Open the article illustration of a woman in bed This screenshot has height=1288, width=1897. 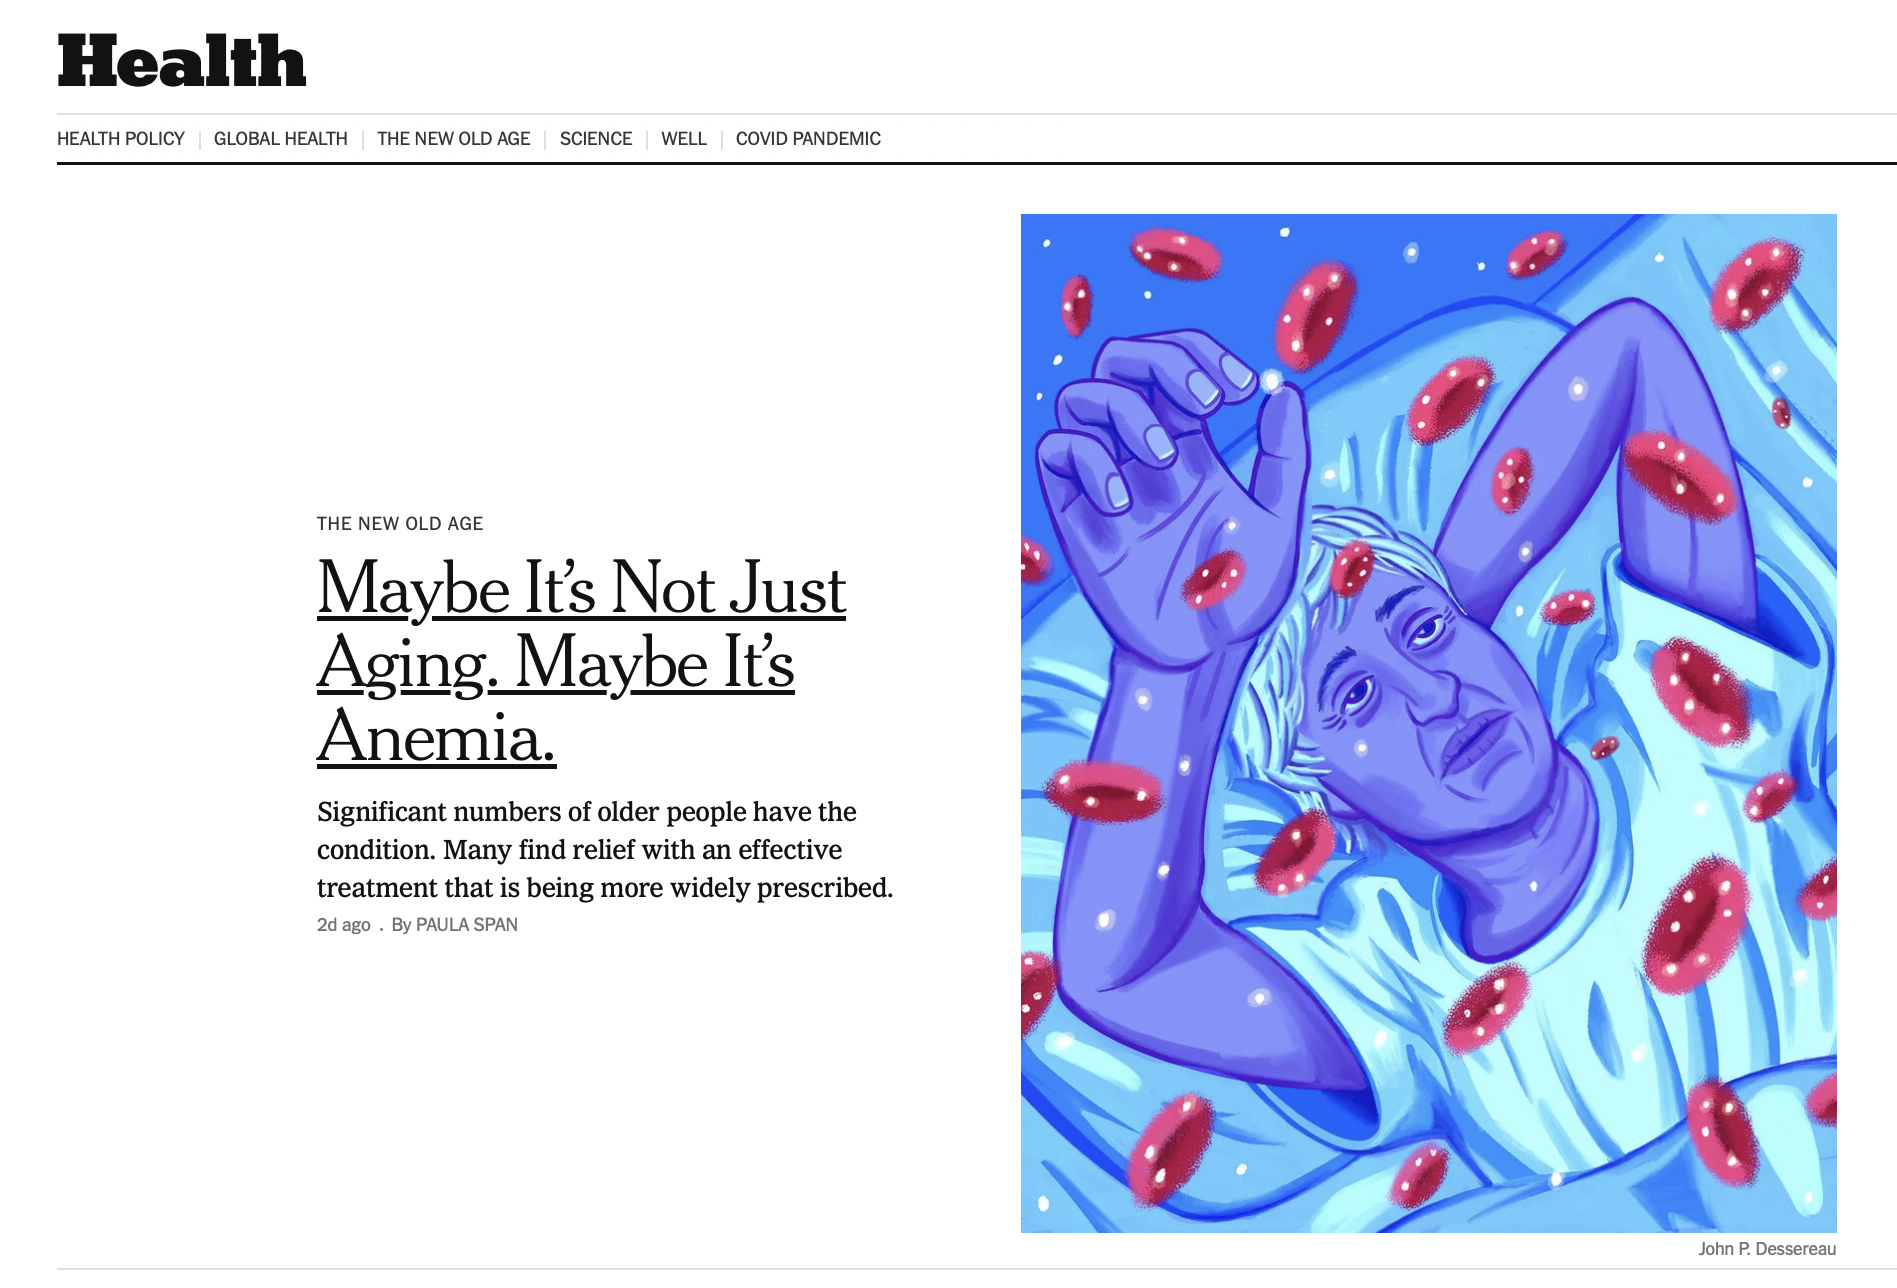1428,723
